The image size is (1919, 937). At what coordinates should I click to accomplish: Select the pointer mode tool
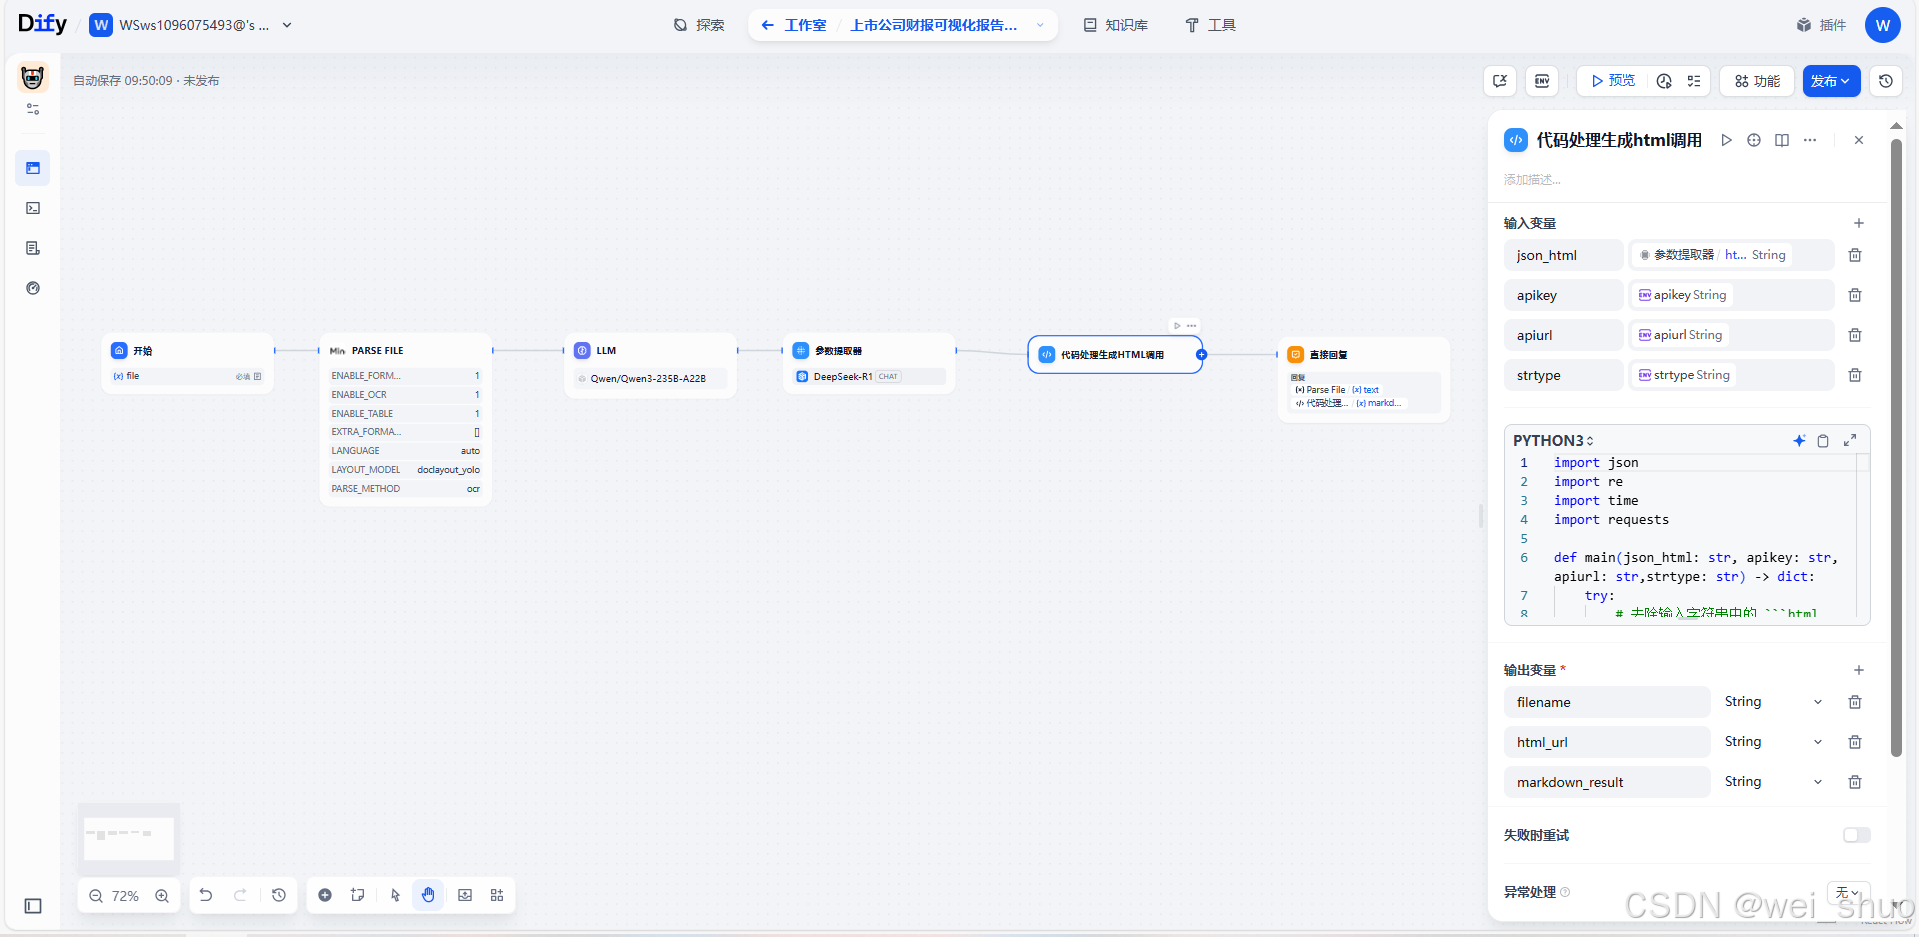(x=395, y=895)
